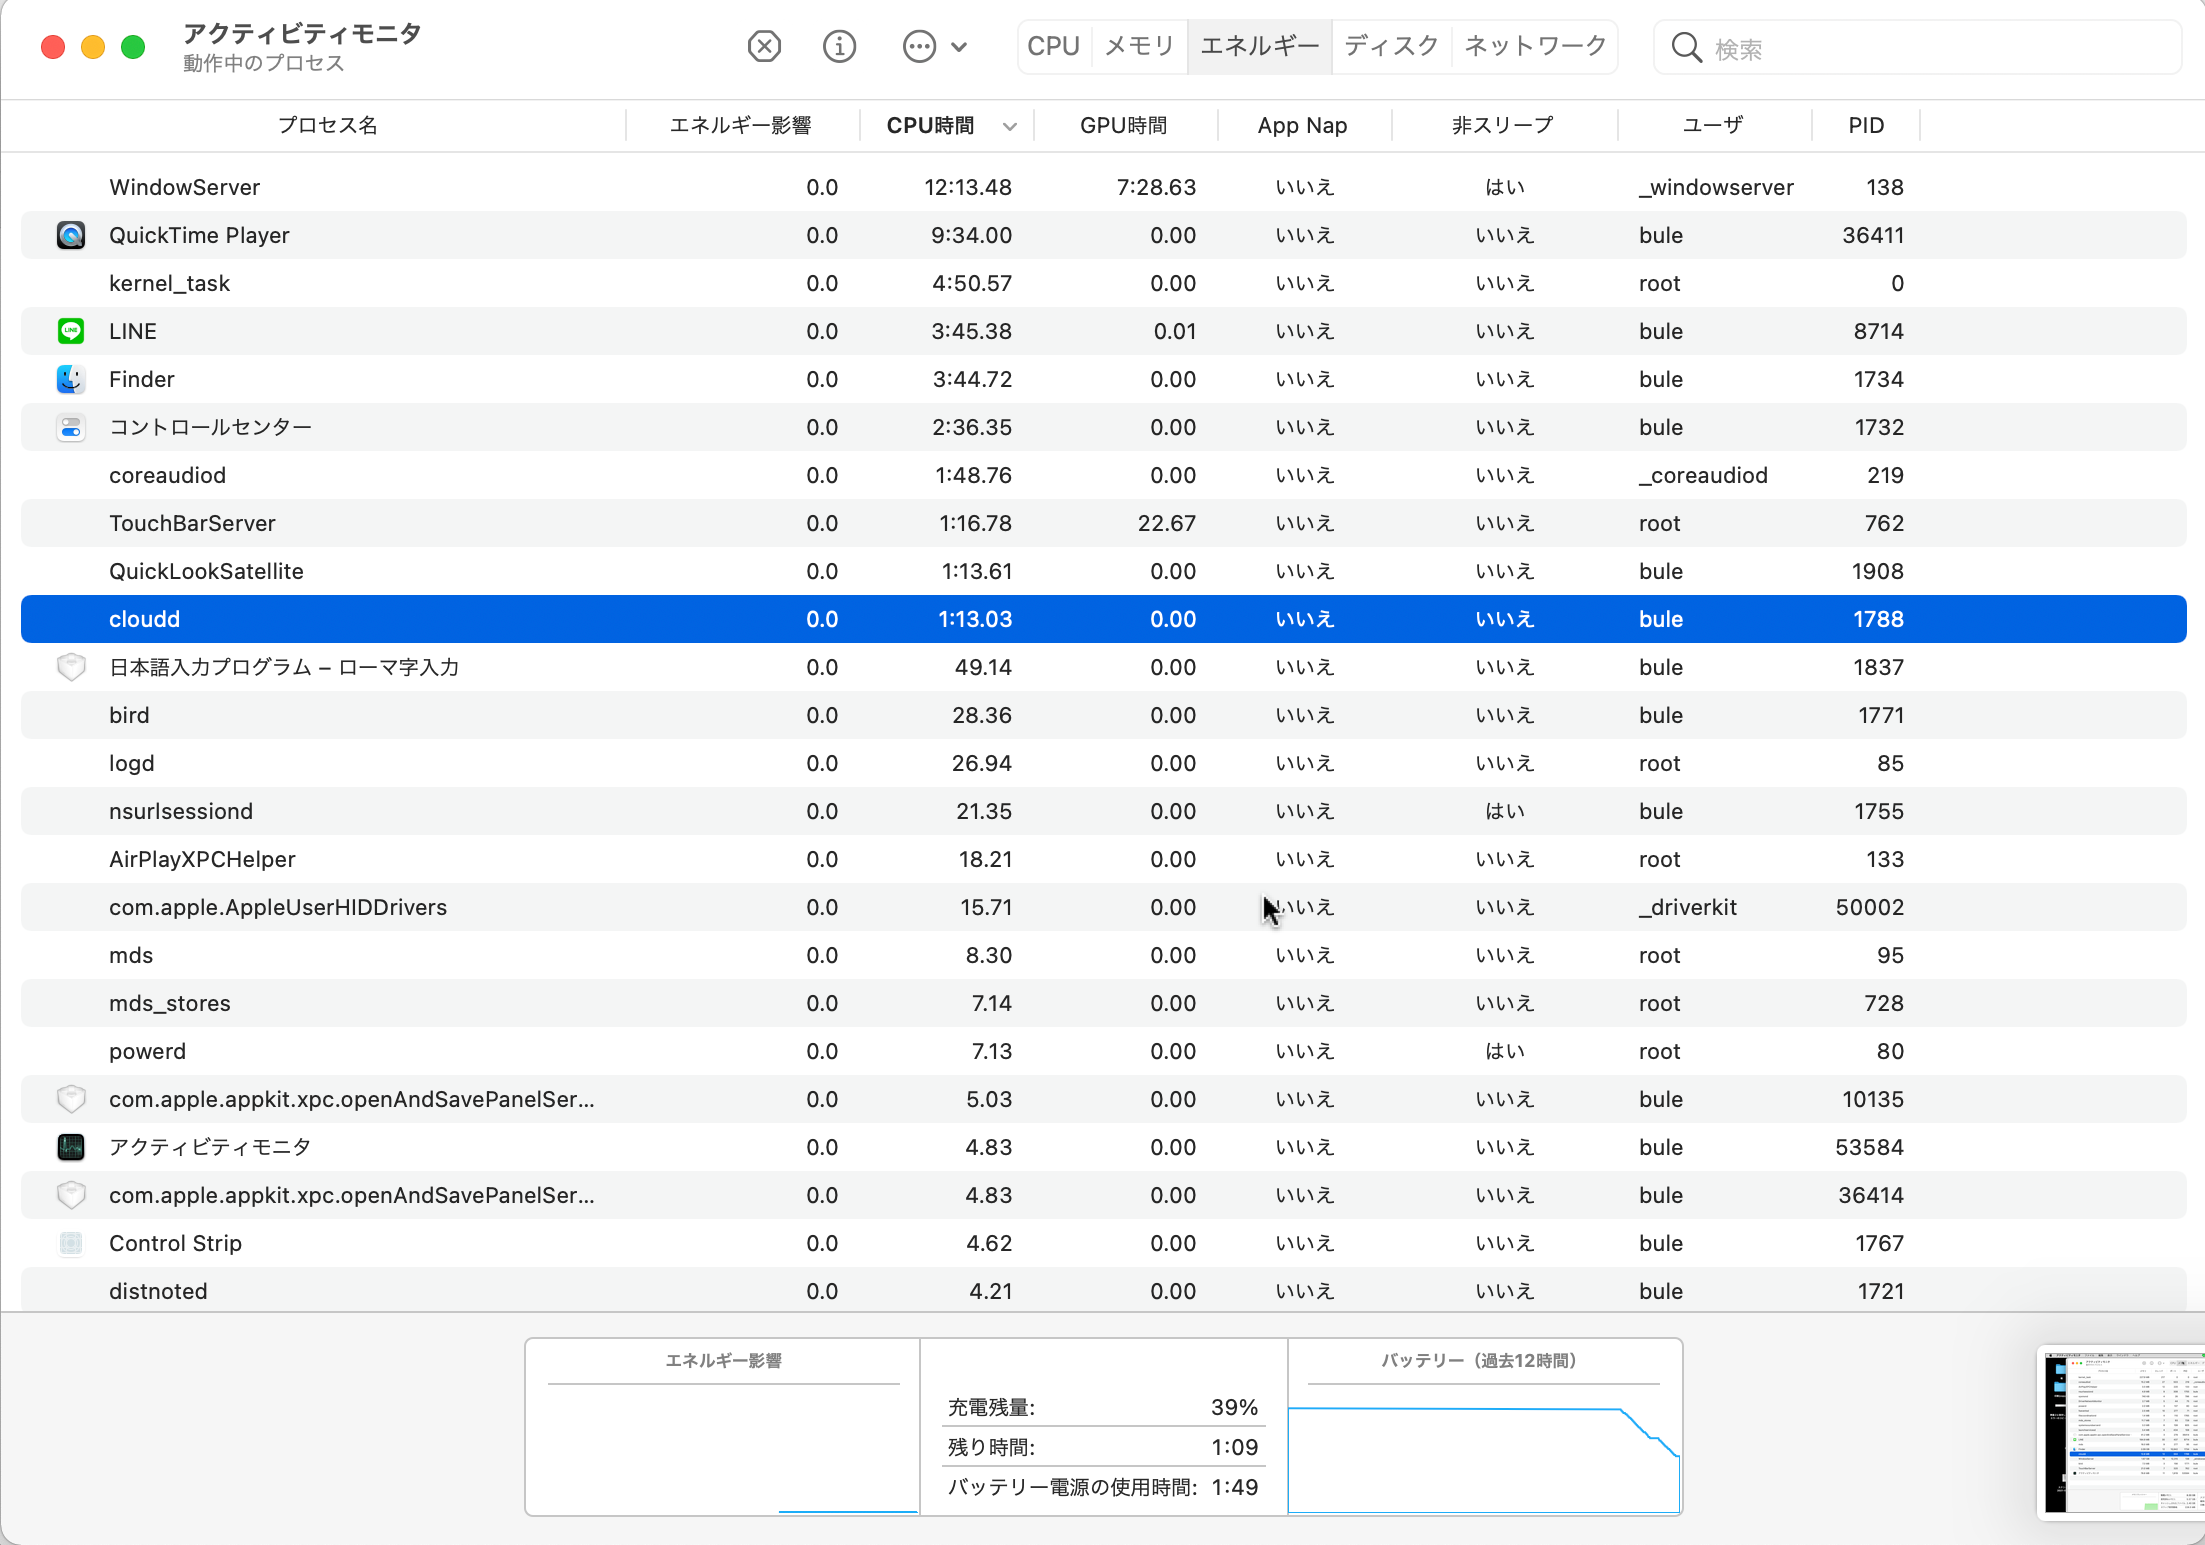Select the ネットワーク tab
The height and width of the screenshot is (1545, 2205).
(x=1535, y=46)
